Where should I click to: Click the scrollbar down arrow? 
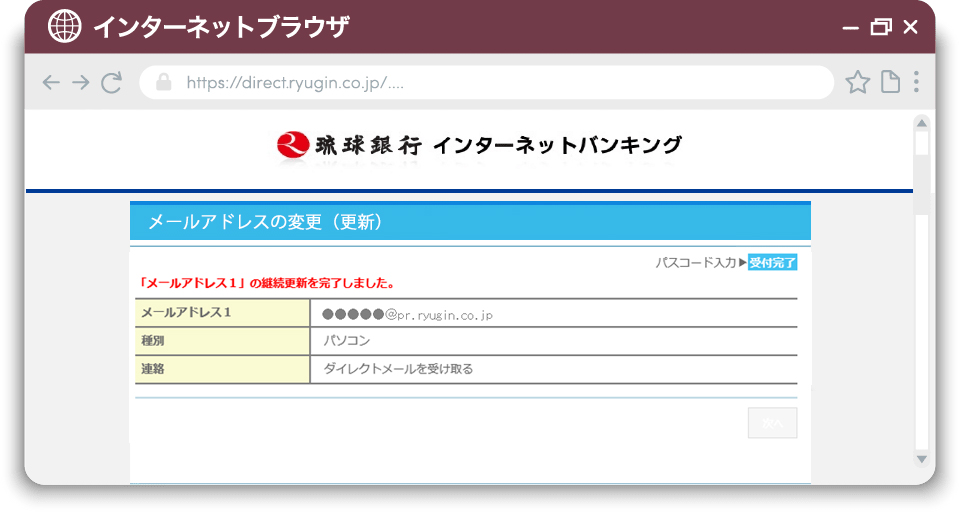(x=922, y=458)
